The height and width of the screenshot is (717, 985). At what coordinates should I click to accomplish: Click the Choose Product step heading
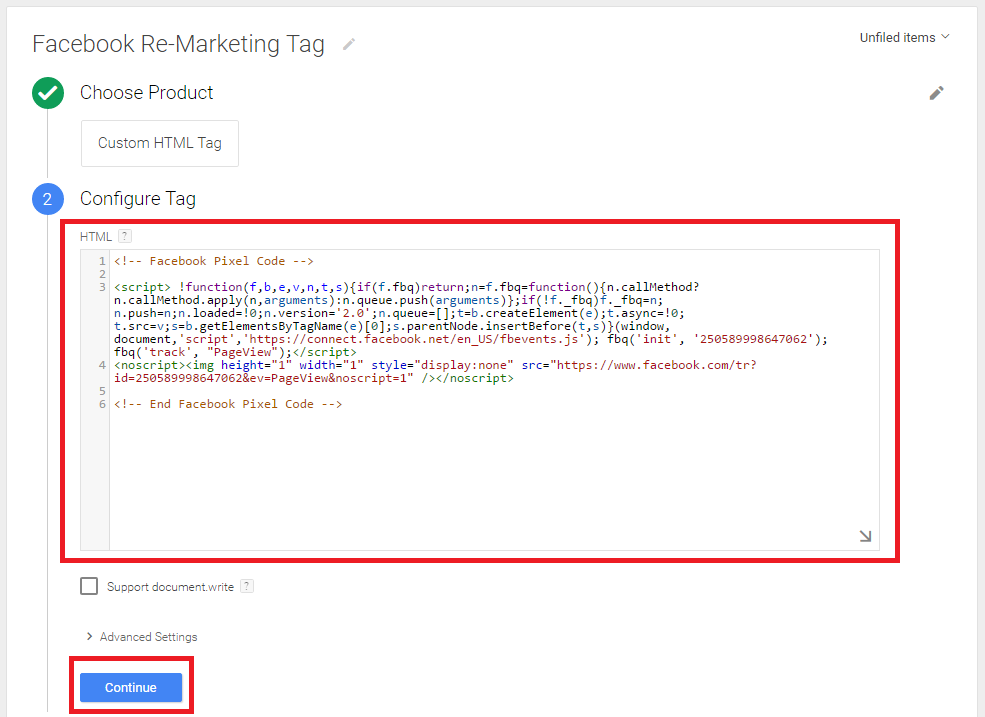146,93
